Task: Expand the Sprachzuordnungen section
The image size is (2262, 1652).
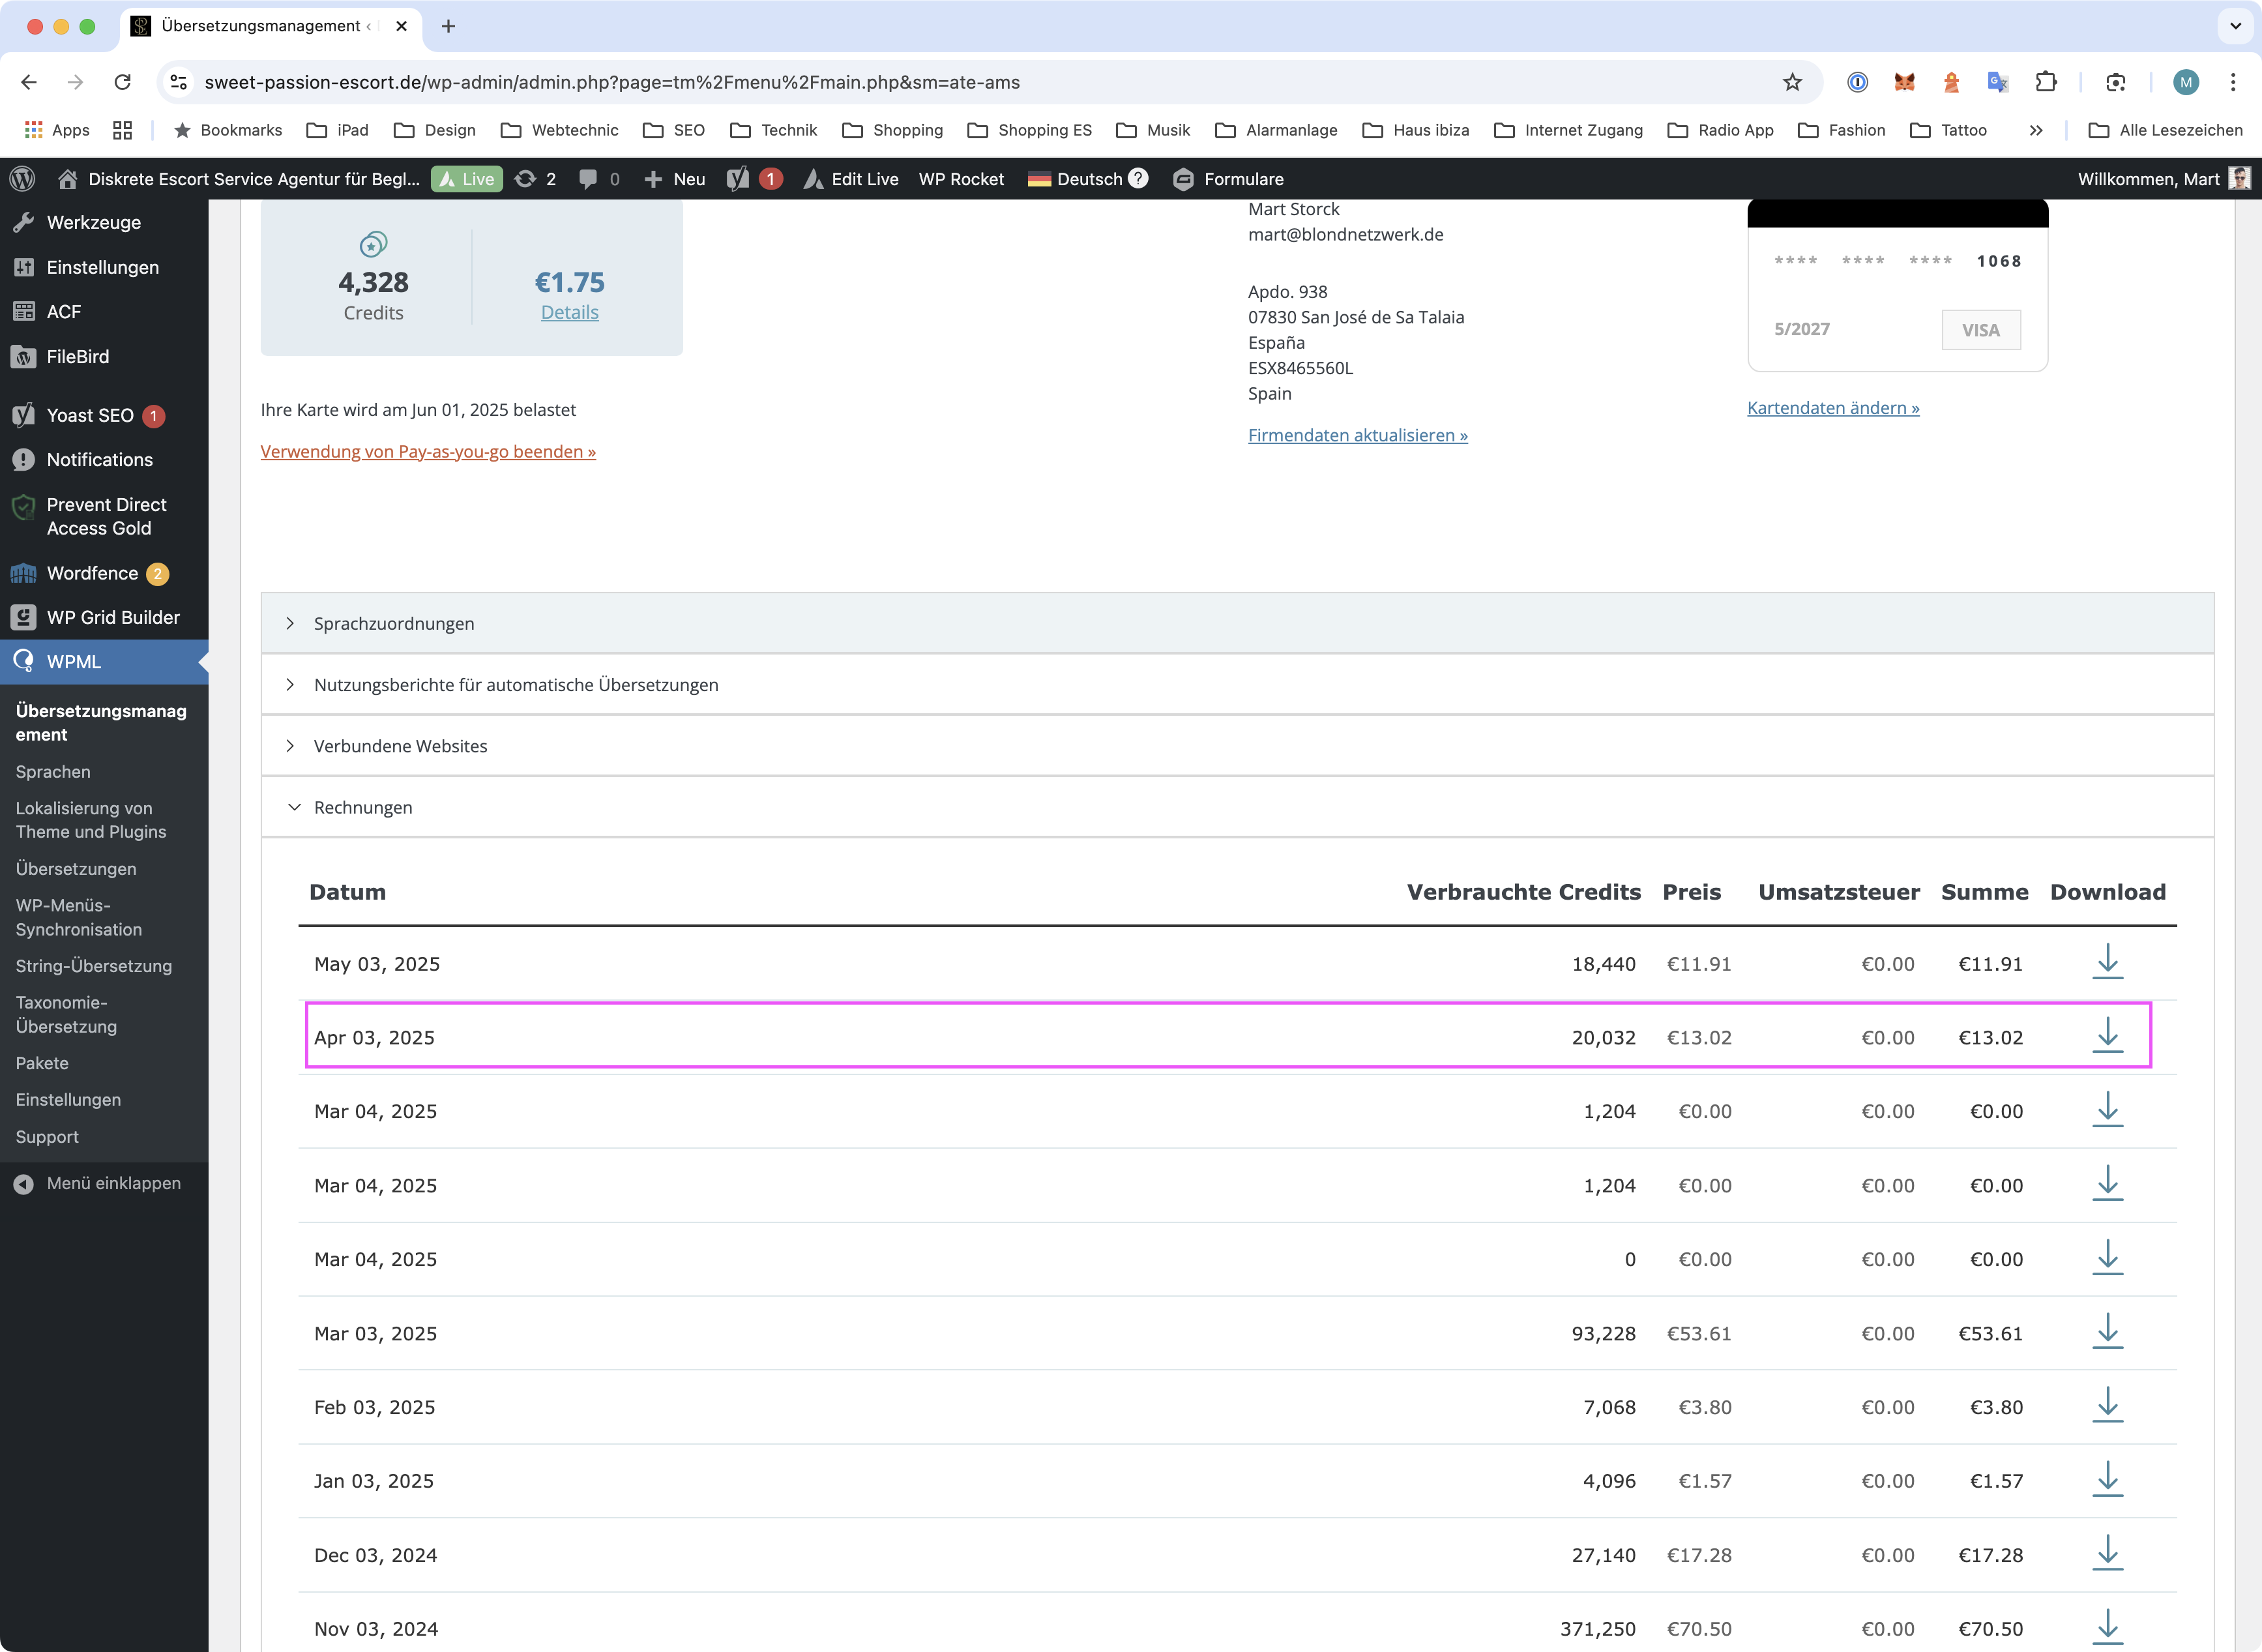Action: [1237, 623]
